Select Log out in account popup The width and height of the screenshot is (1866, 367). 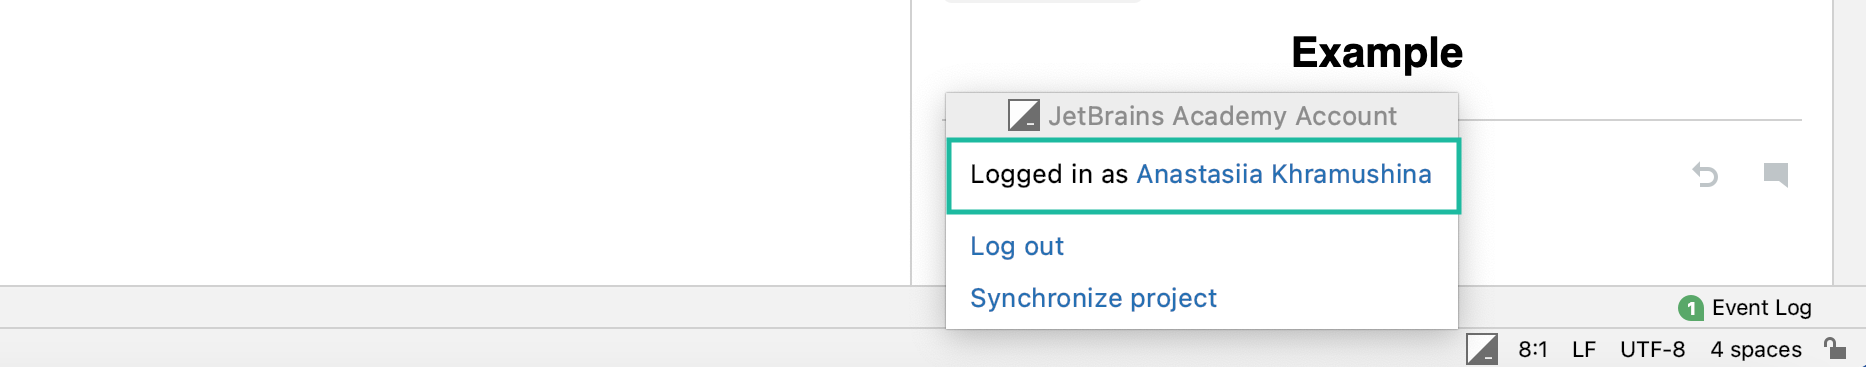click(x=1017, y=246)
